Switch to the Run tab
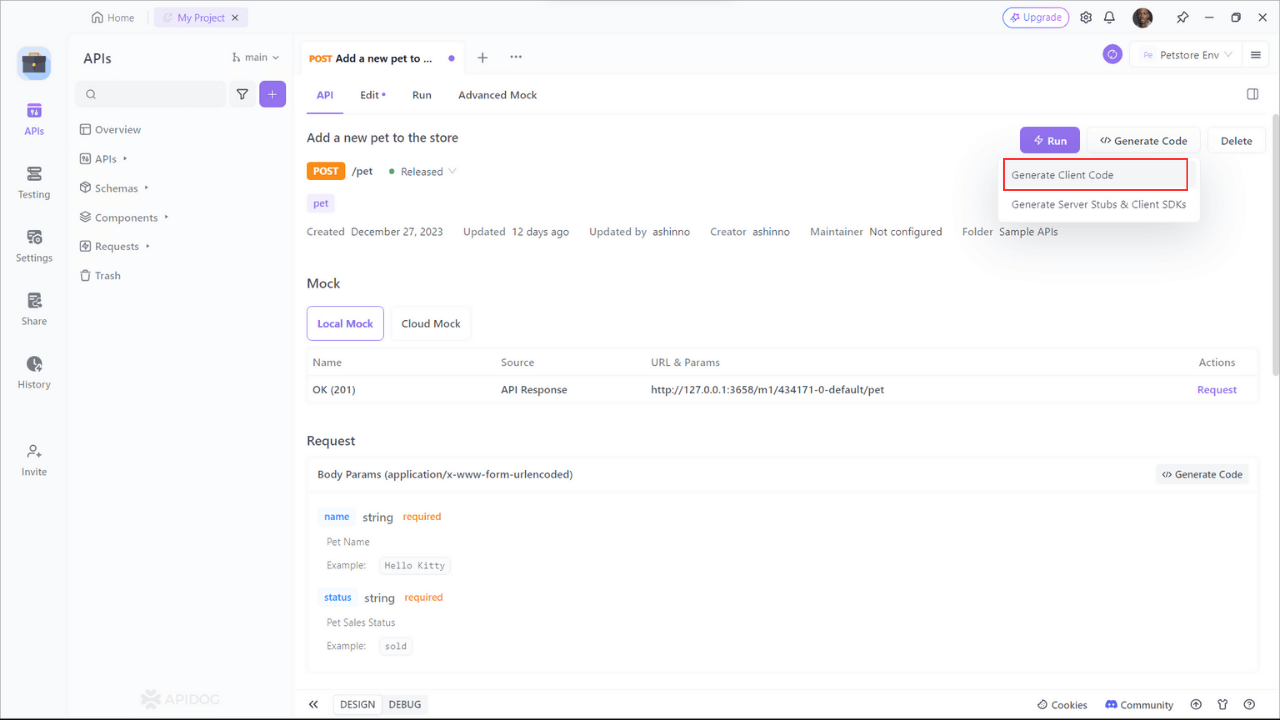This screenshot has width=1280, height=720. click(422, 95)
